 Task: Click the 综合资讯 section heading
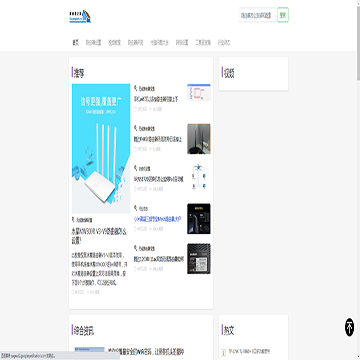[84, 330]
